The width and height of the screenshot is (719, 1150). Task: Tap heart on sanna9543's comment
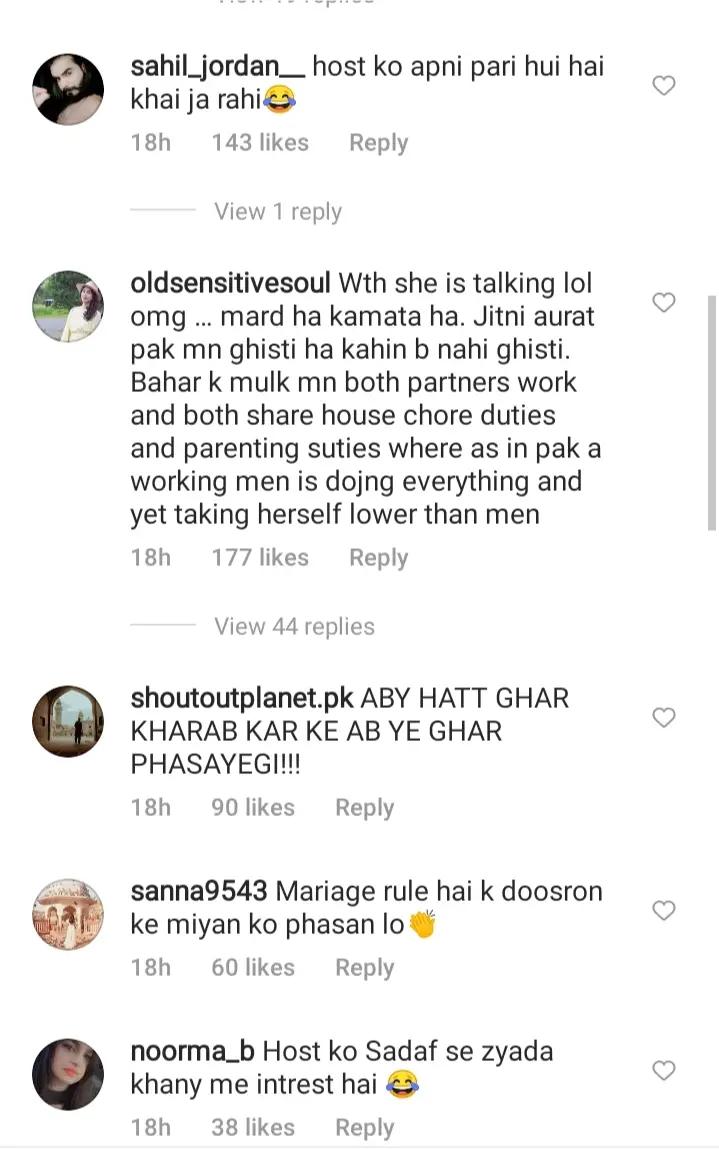pyautogui.click(x=664, y=910)
